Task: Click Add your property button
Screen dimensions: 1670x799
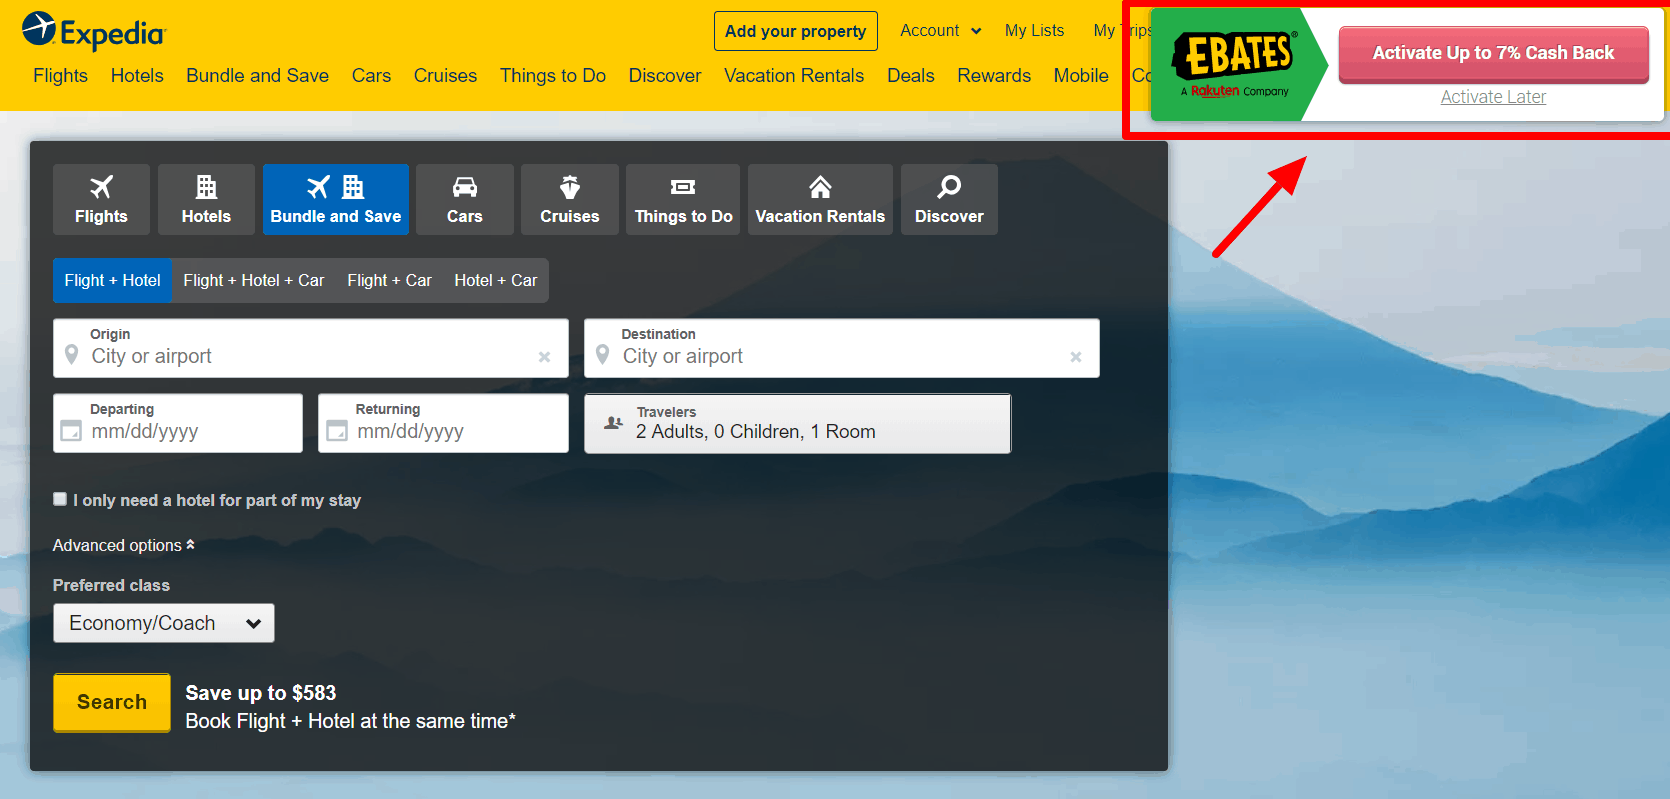Action: pos(796,31)
